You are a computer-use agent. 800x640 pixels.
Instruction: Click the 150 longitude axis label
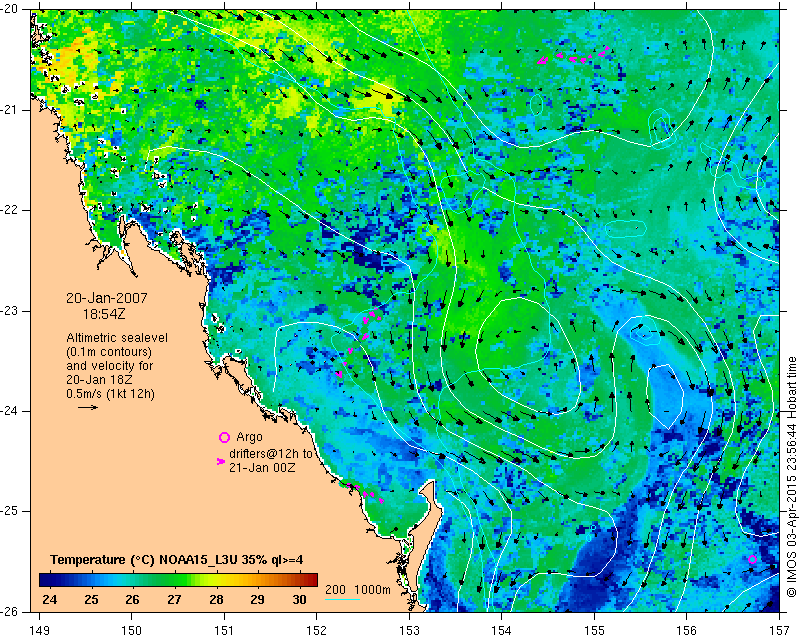(132, 631)
